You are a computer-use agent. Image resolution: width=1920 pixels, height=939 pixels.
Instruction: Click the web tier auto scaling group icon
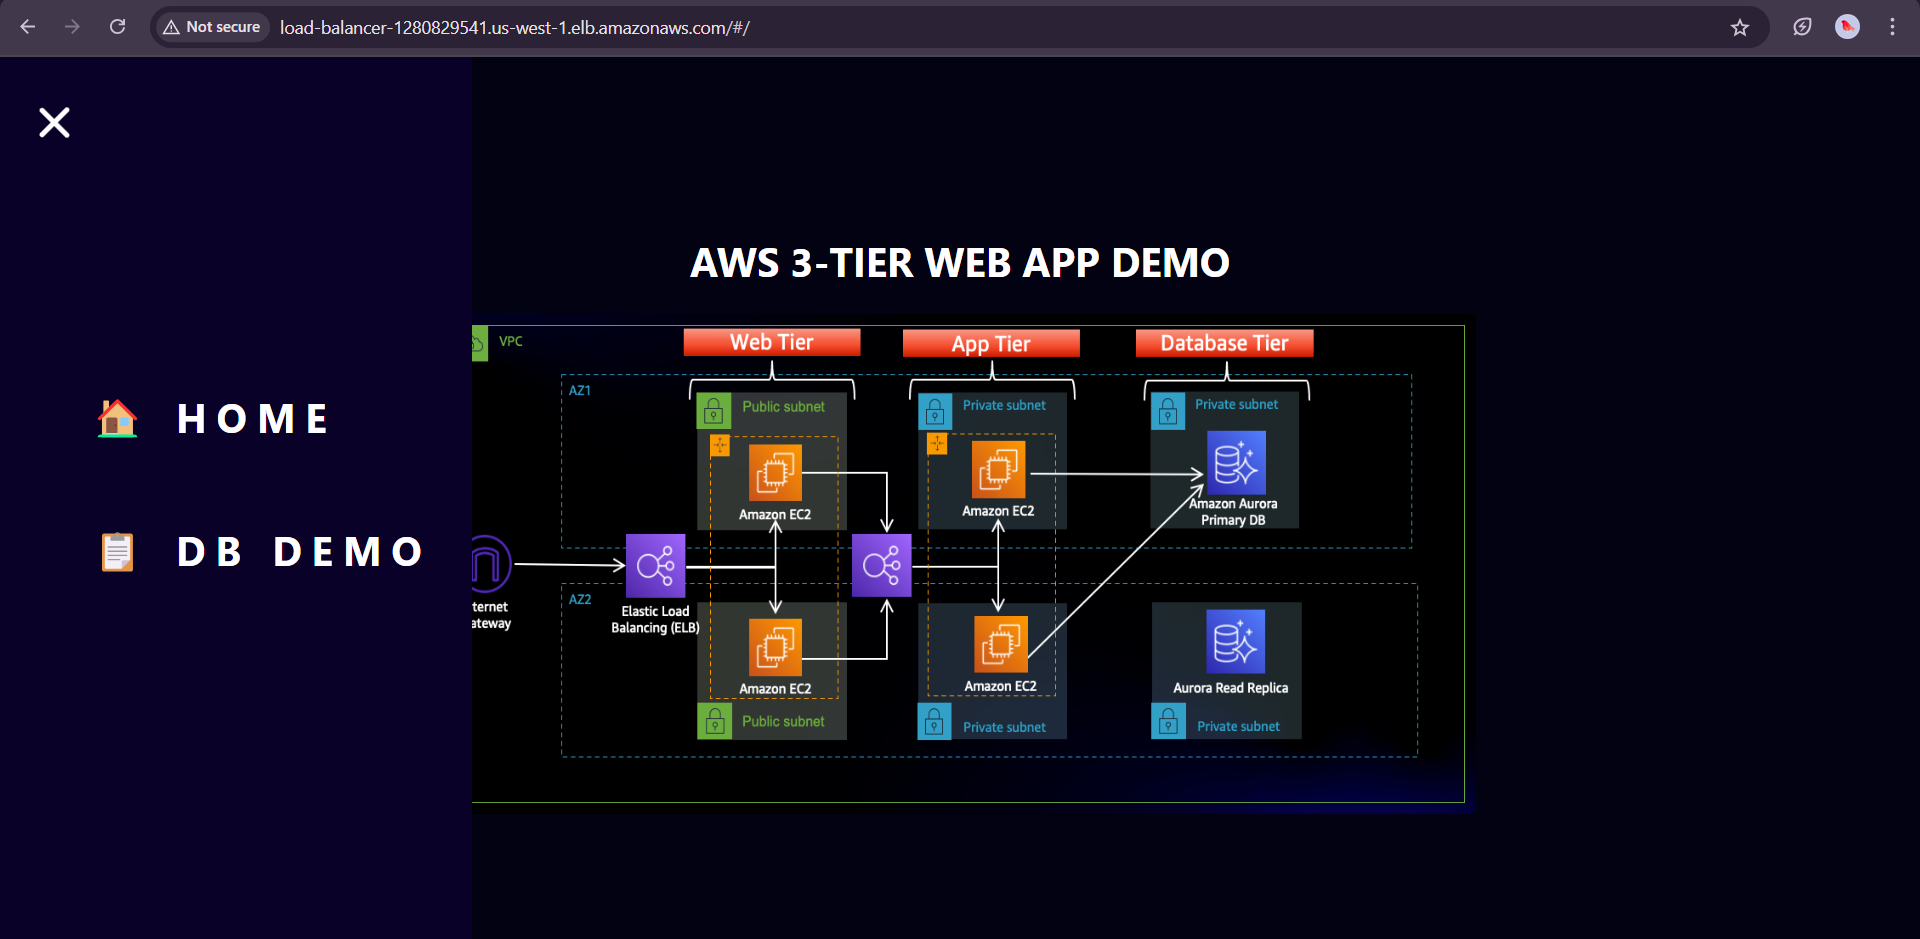(720, 446)
